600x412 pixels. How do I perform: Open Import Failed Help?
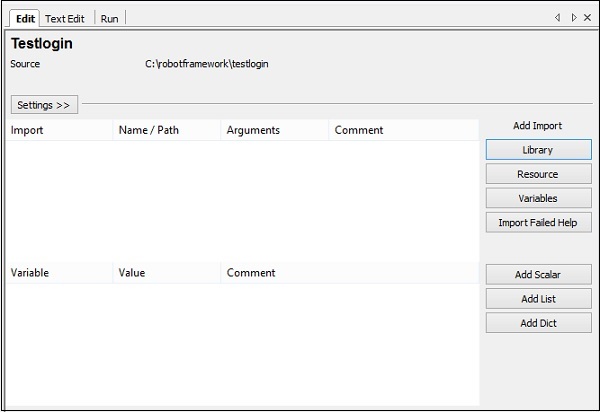tap(538, 222)
